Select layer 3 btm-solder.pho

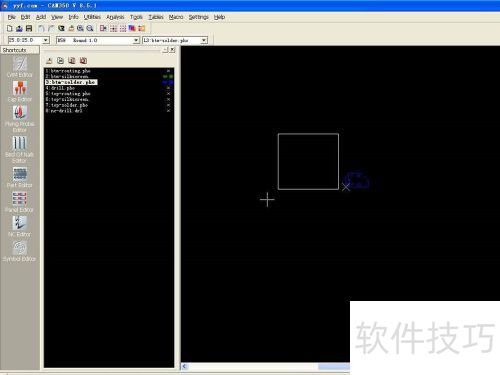tap(71, 82)
